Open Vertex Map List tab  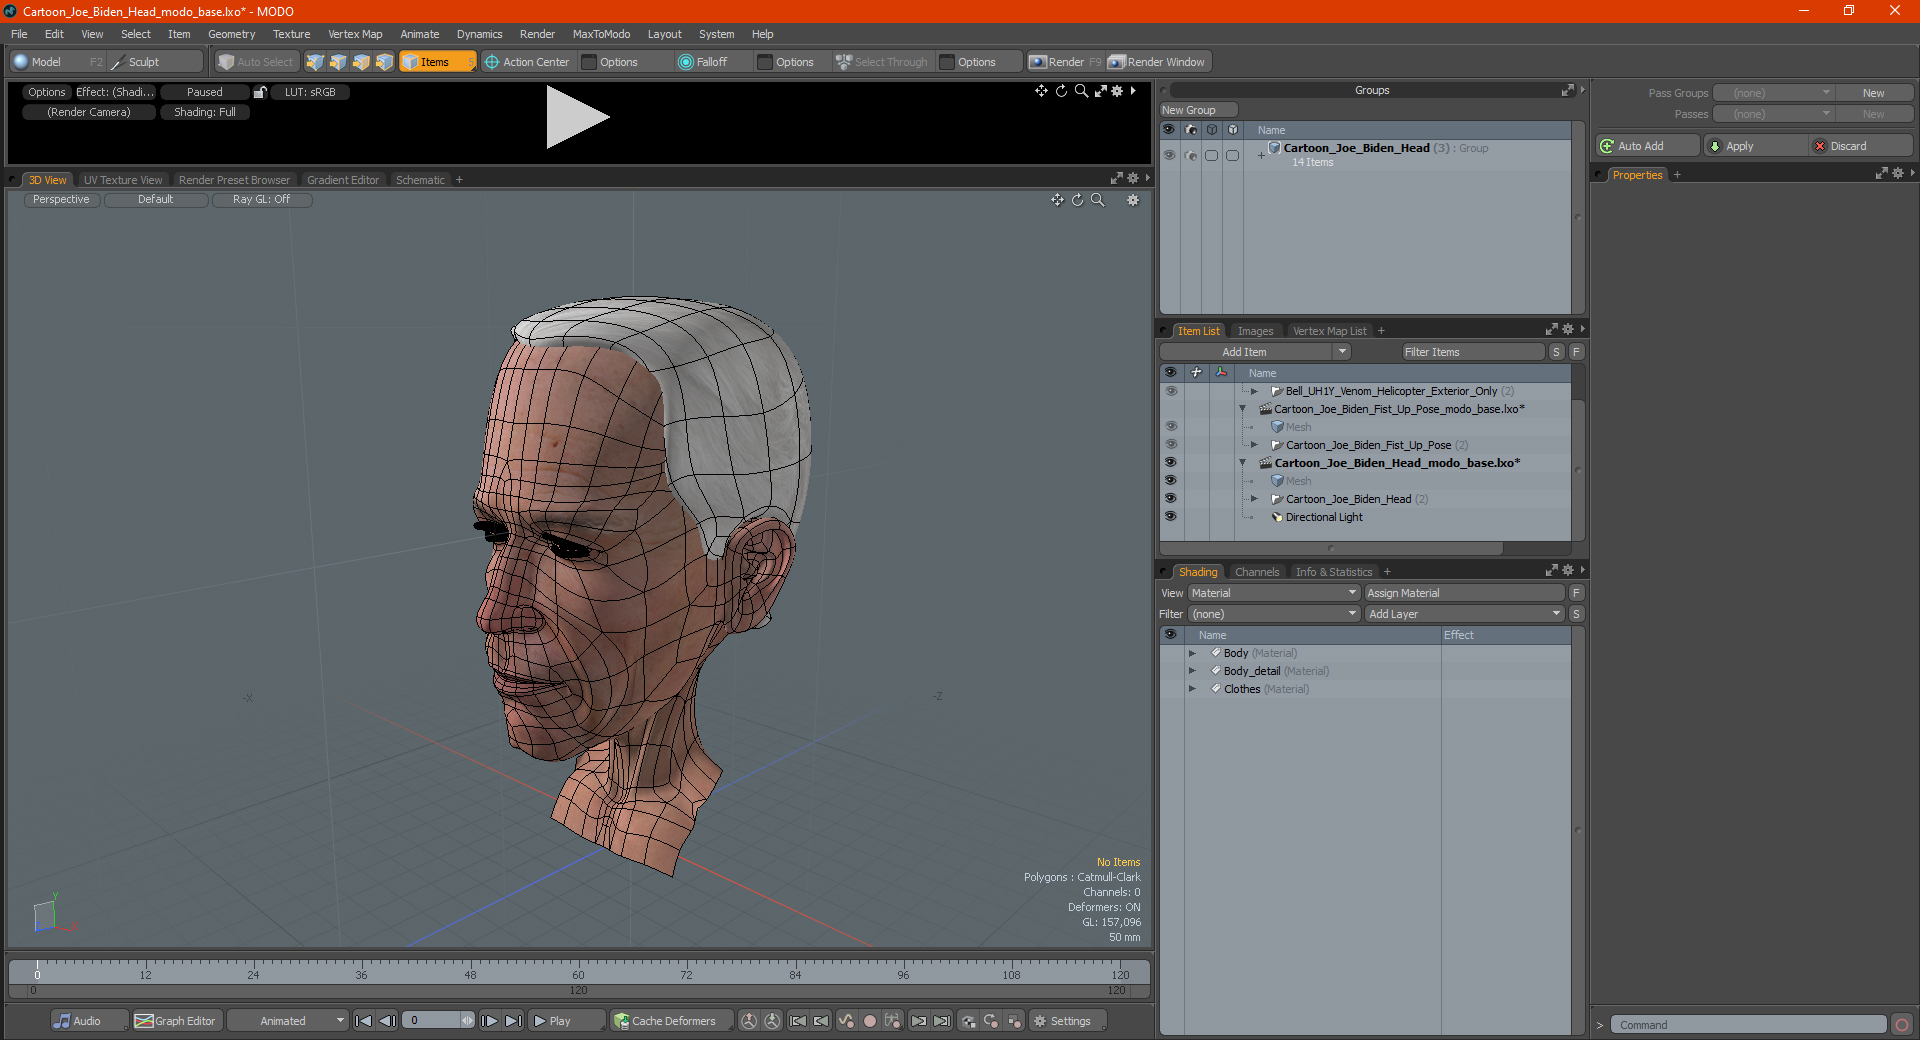(1329, 331)
